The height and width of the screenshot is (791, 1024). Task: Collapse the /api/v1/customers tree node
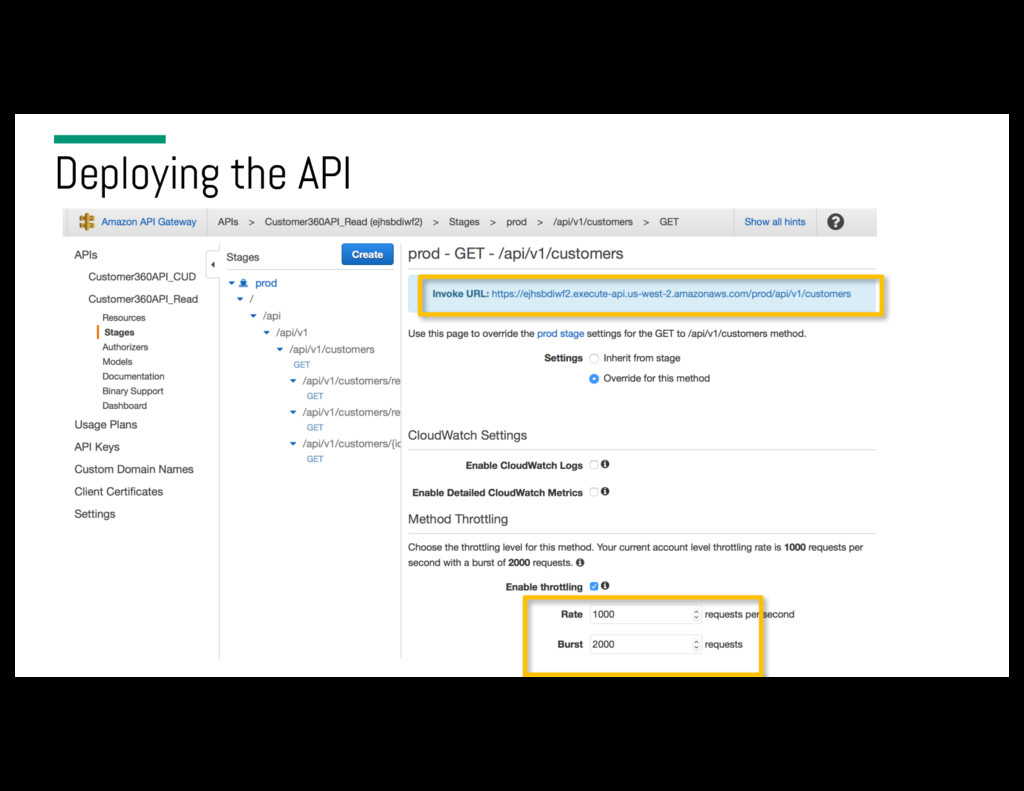point(280,349)
